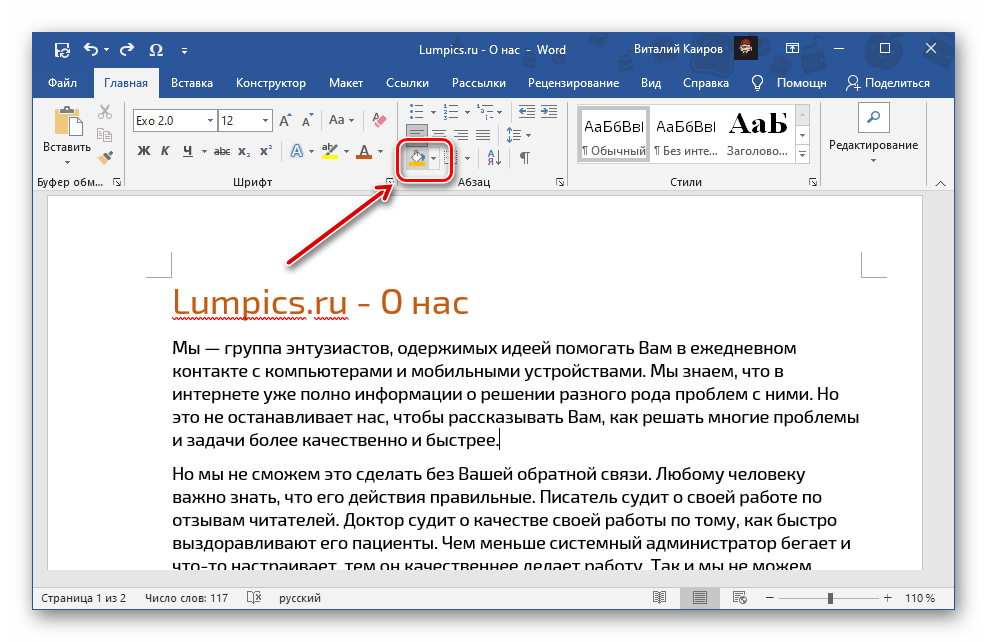The height and width of the screenshot is (642, 987).
Task: Open Change Case Aa dropdown
Action: click(341, 120)
